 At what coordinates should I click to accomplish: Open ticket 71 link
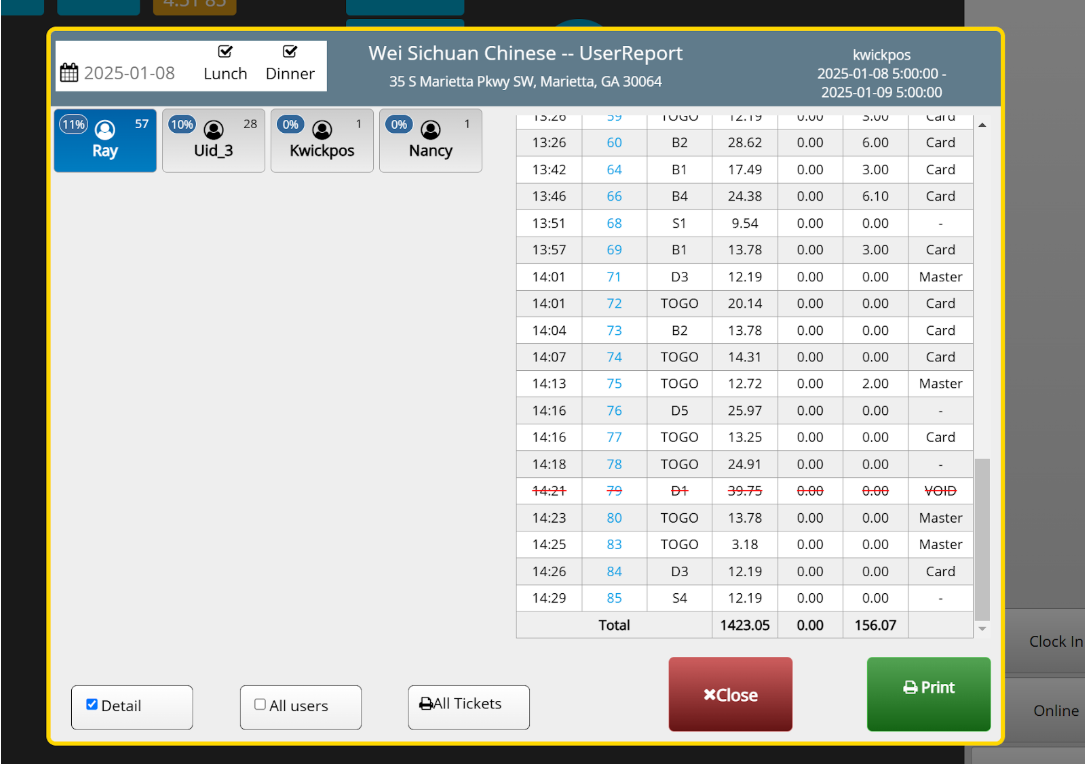point(614,277)
